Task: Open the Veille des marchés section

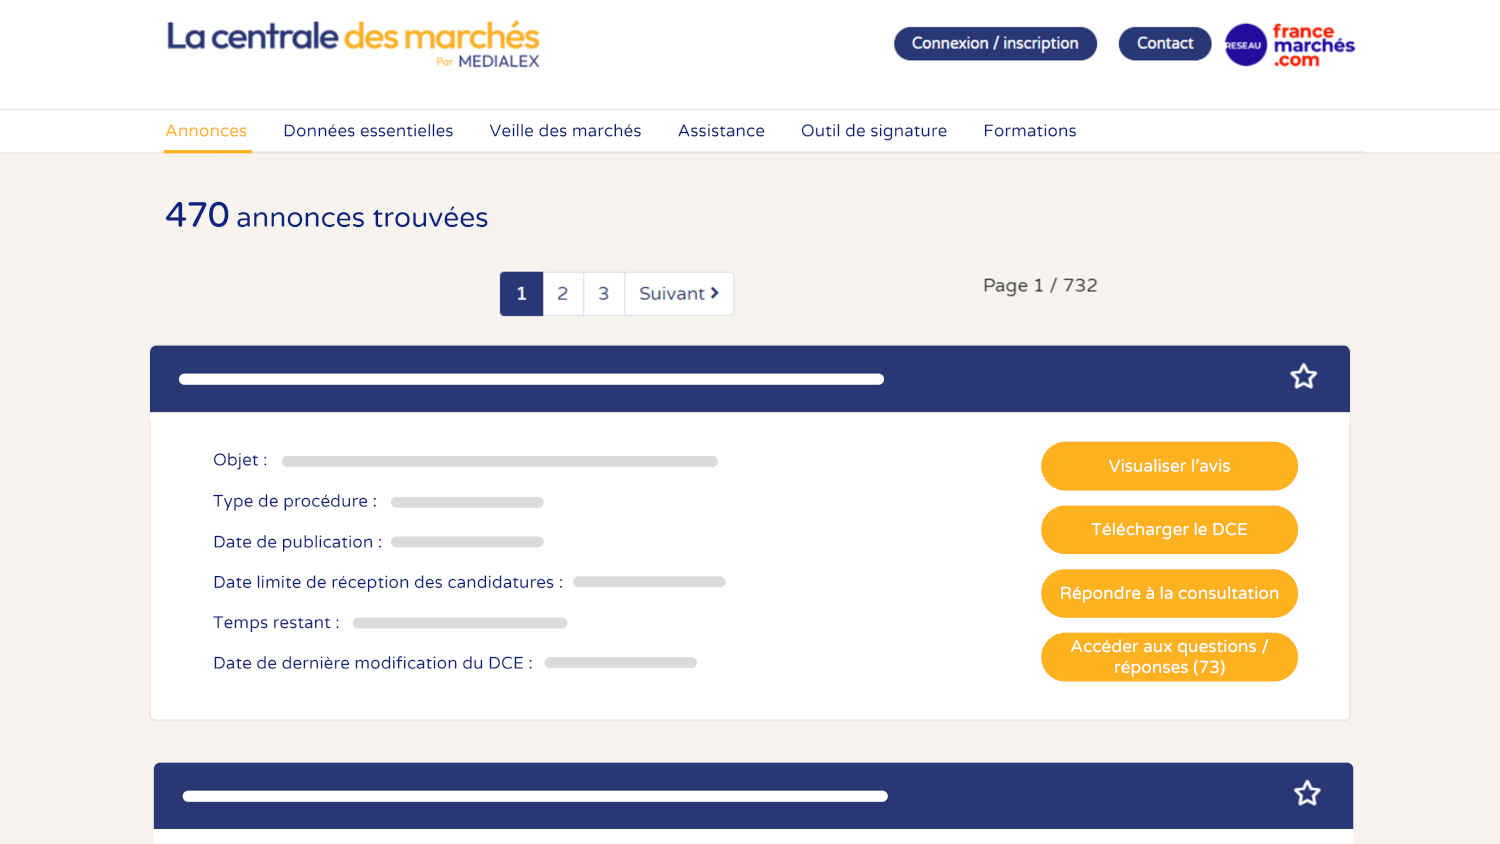Action: (565, 131)
